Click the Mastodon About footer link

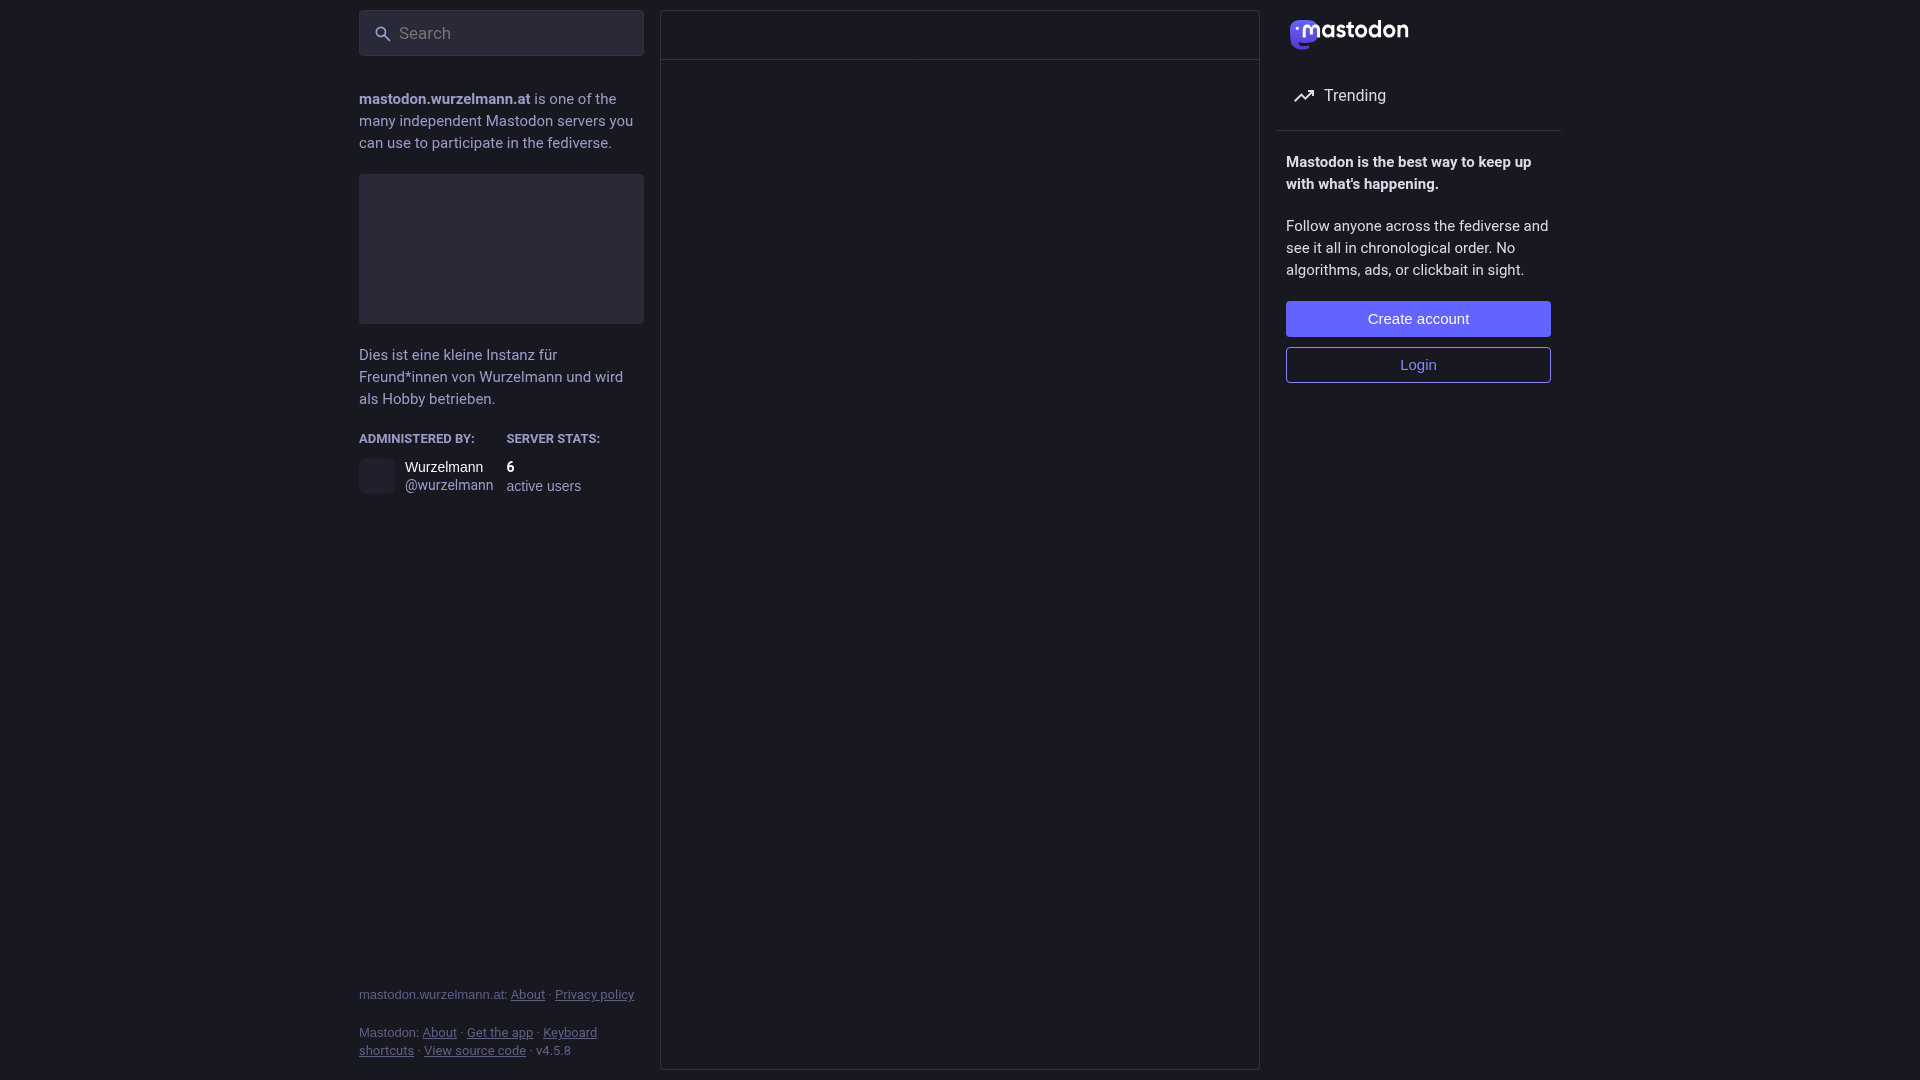point(439,1033)
